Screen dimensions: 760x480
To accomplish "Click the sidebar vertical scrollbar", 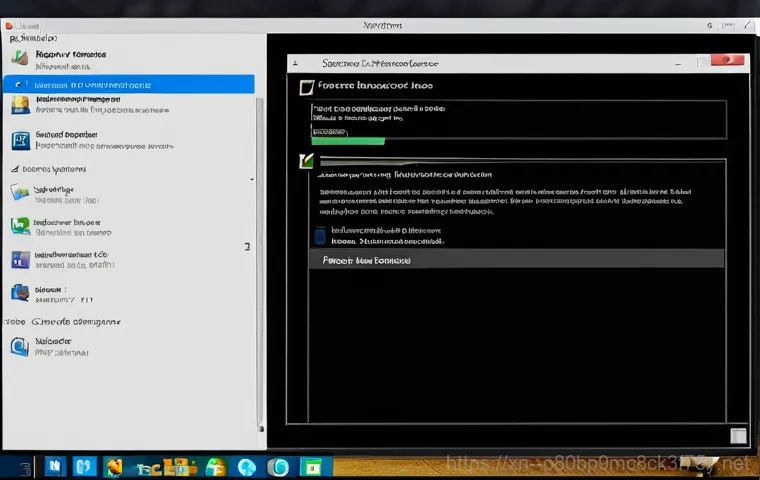I will 260,262.
